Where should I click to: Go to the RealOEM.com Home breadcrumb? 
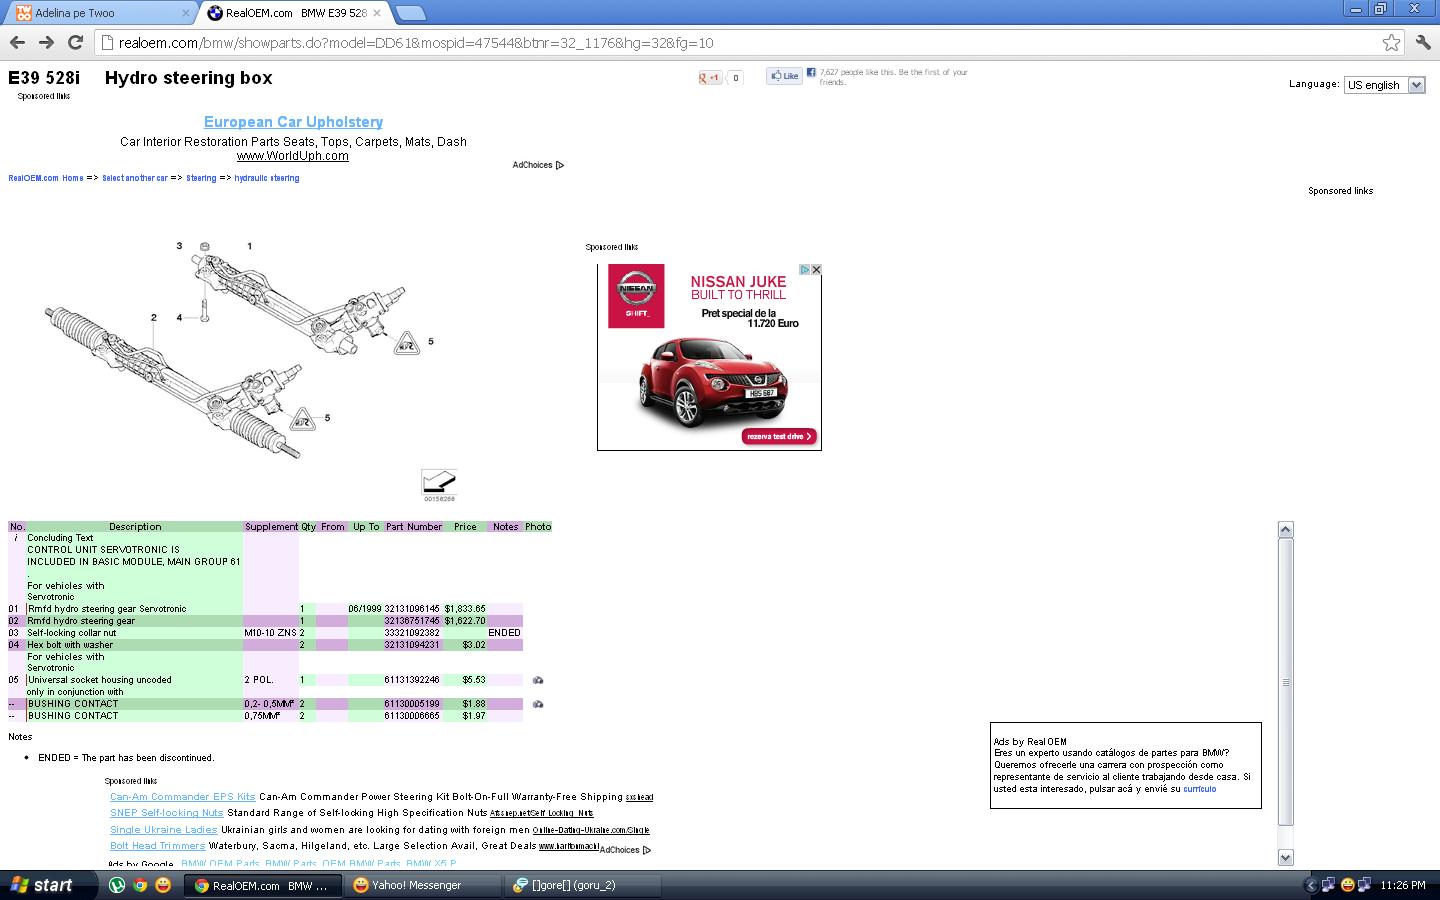tap(46, 178)
